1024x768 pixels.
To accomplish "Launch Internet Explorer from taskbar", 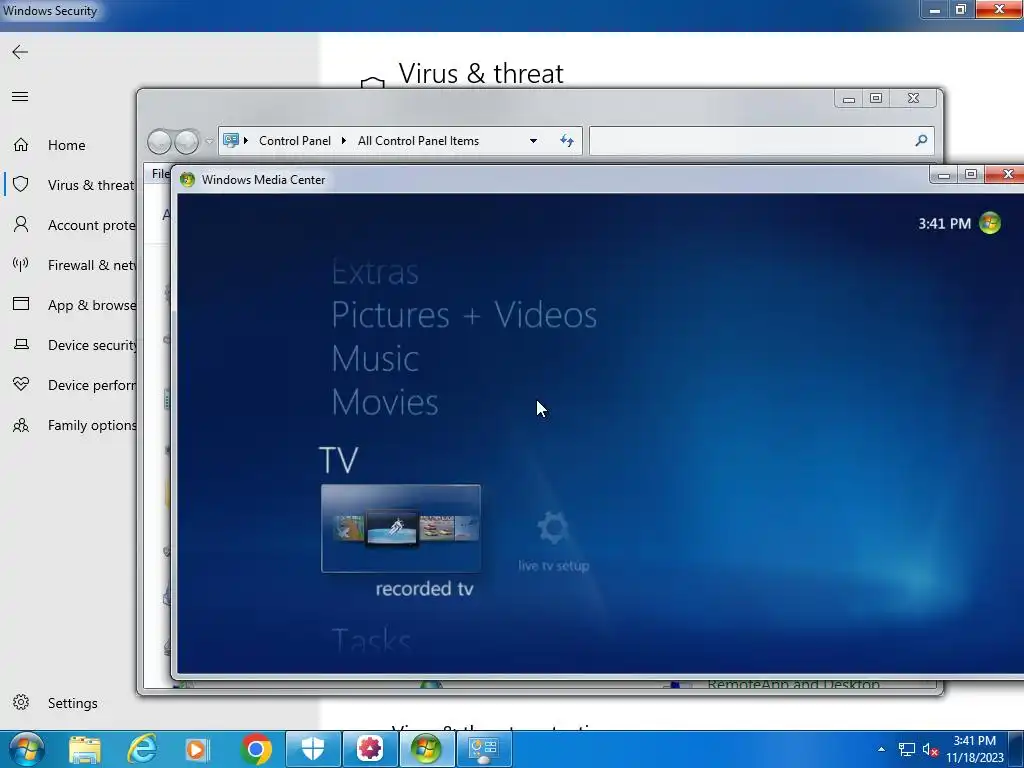I will [x=142, y=749].
